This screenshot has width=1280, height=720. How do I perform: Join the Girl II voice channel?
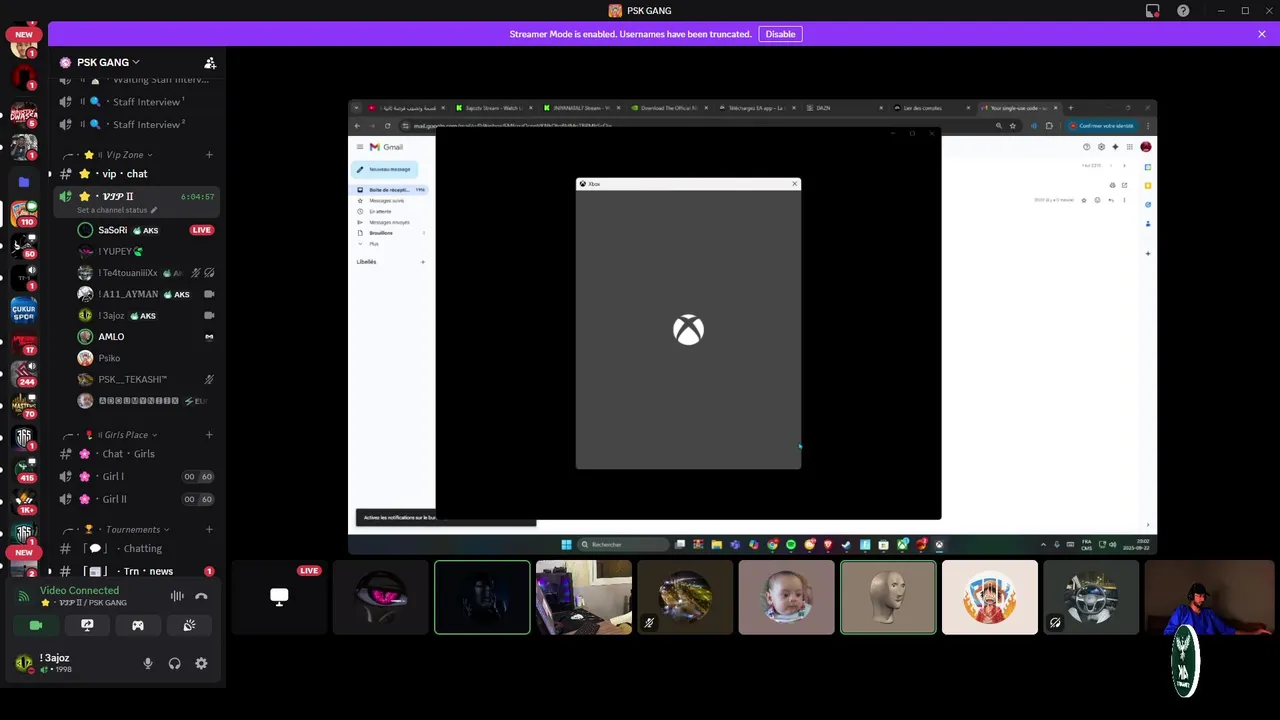[x=135, y=499]
